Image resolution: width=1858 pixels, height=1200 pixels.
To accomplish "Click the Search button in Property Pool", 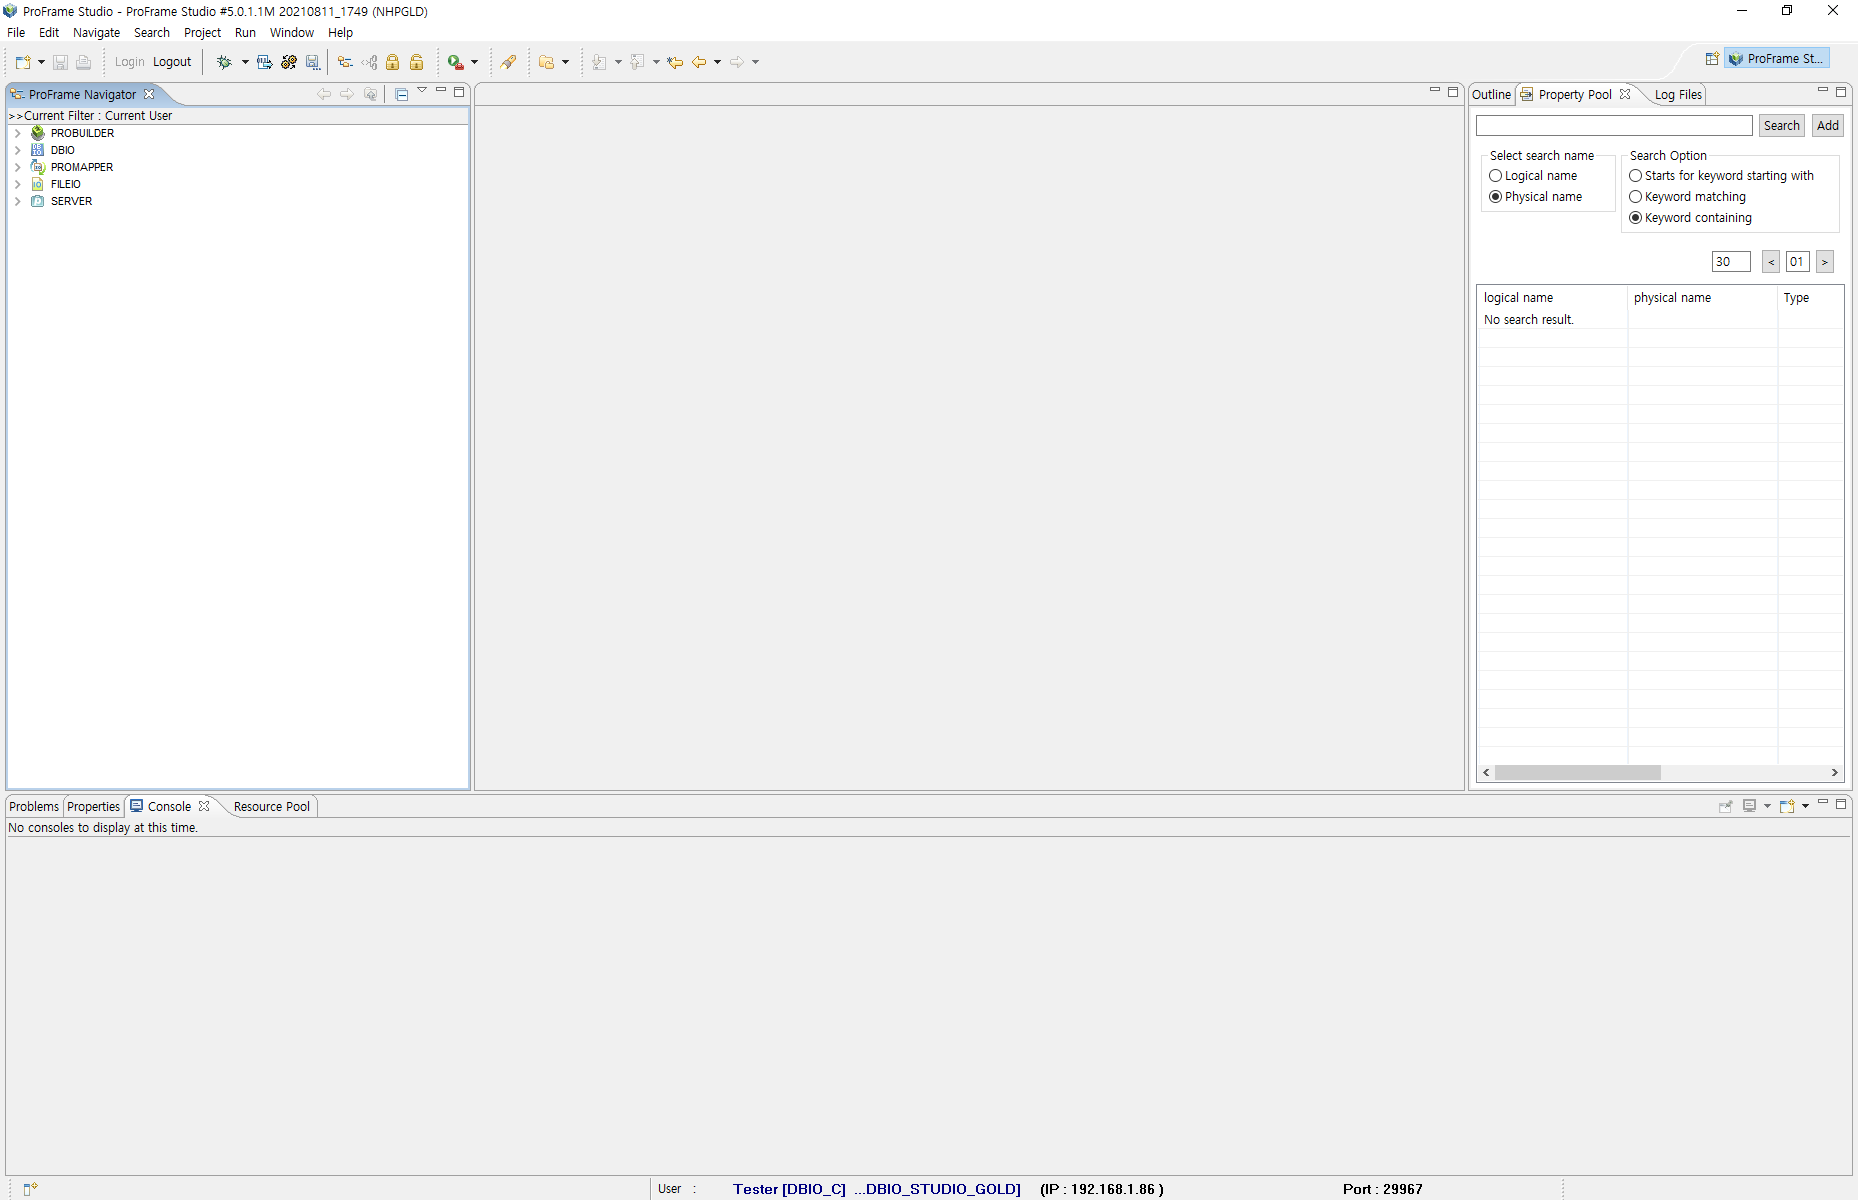I will point(1781,125).
